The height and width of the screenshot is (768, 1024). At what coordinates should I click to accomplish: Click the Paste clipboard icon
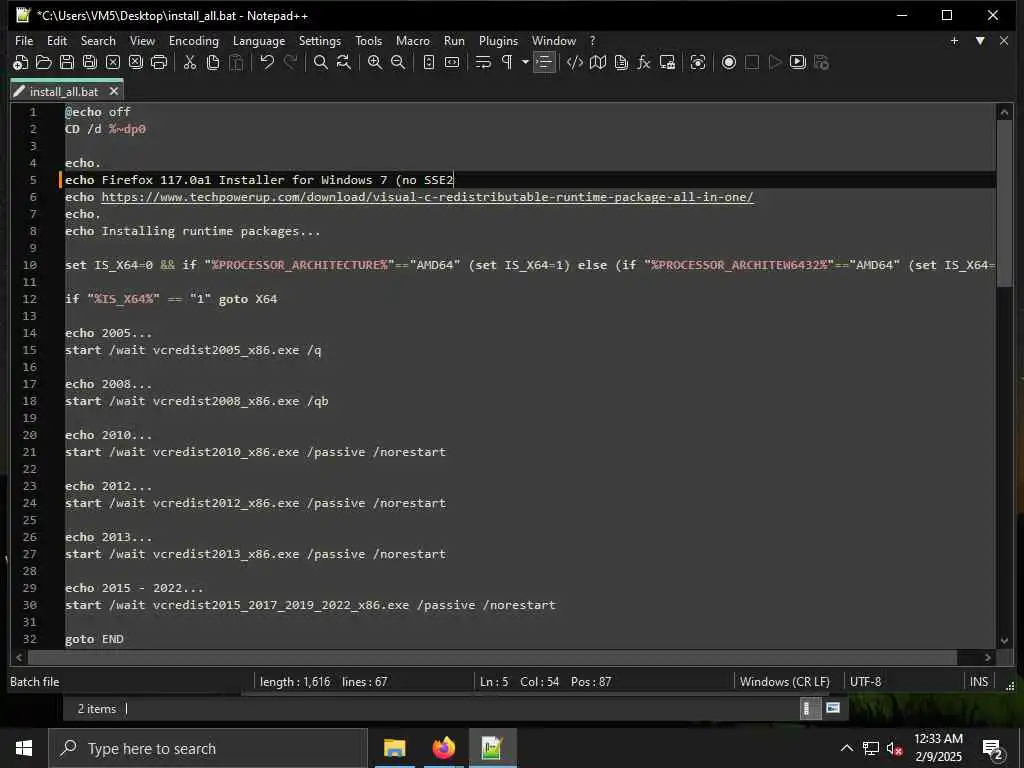point(236,63)
